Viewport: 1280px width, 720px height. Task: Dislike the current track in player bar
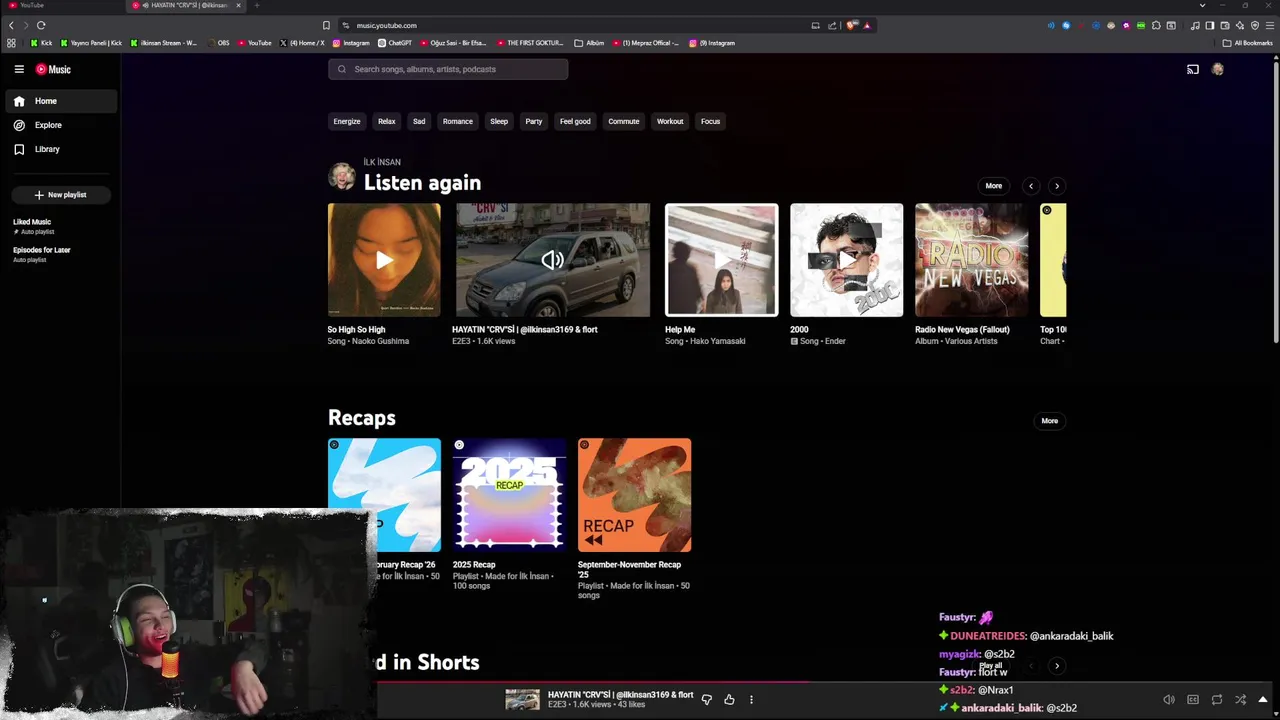point(706,700)
